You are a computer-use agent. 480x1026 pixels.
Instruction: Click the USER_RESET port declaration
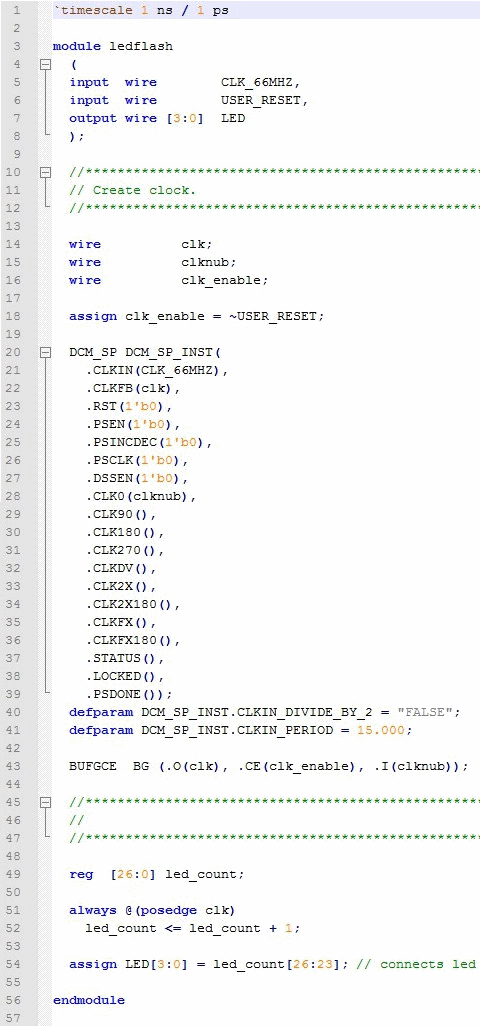click(264, 100)
